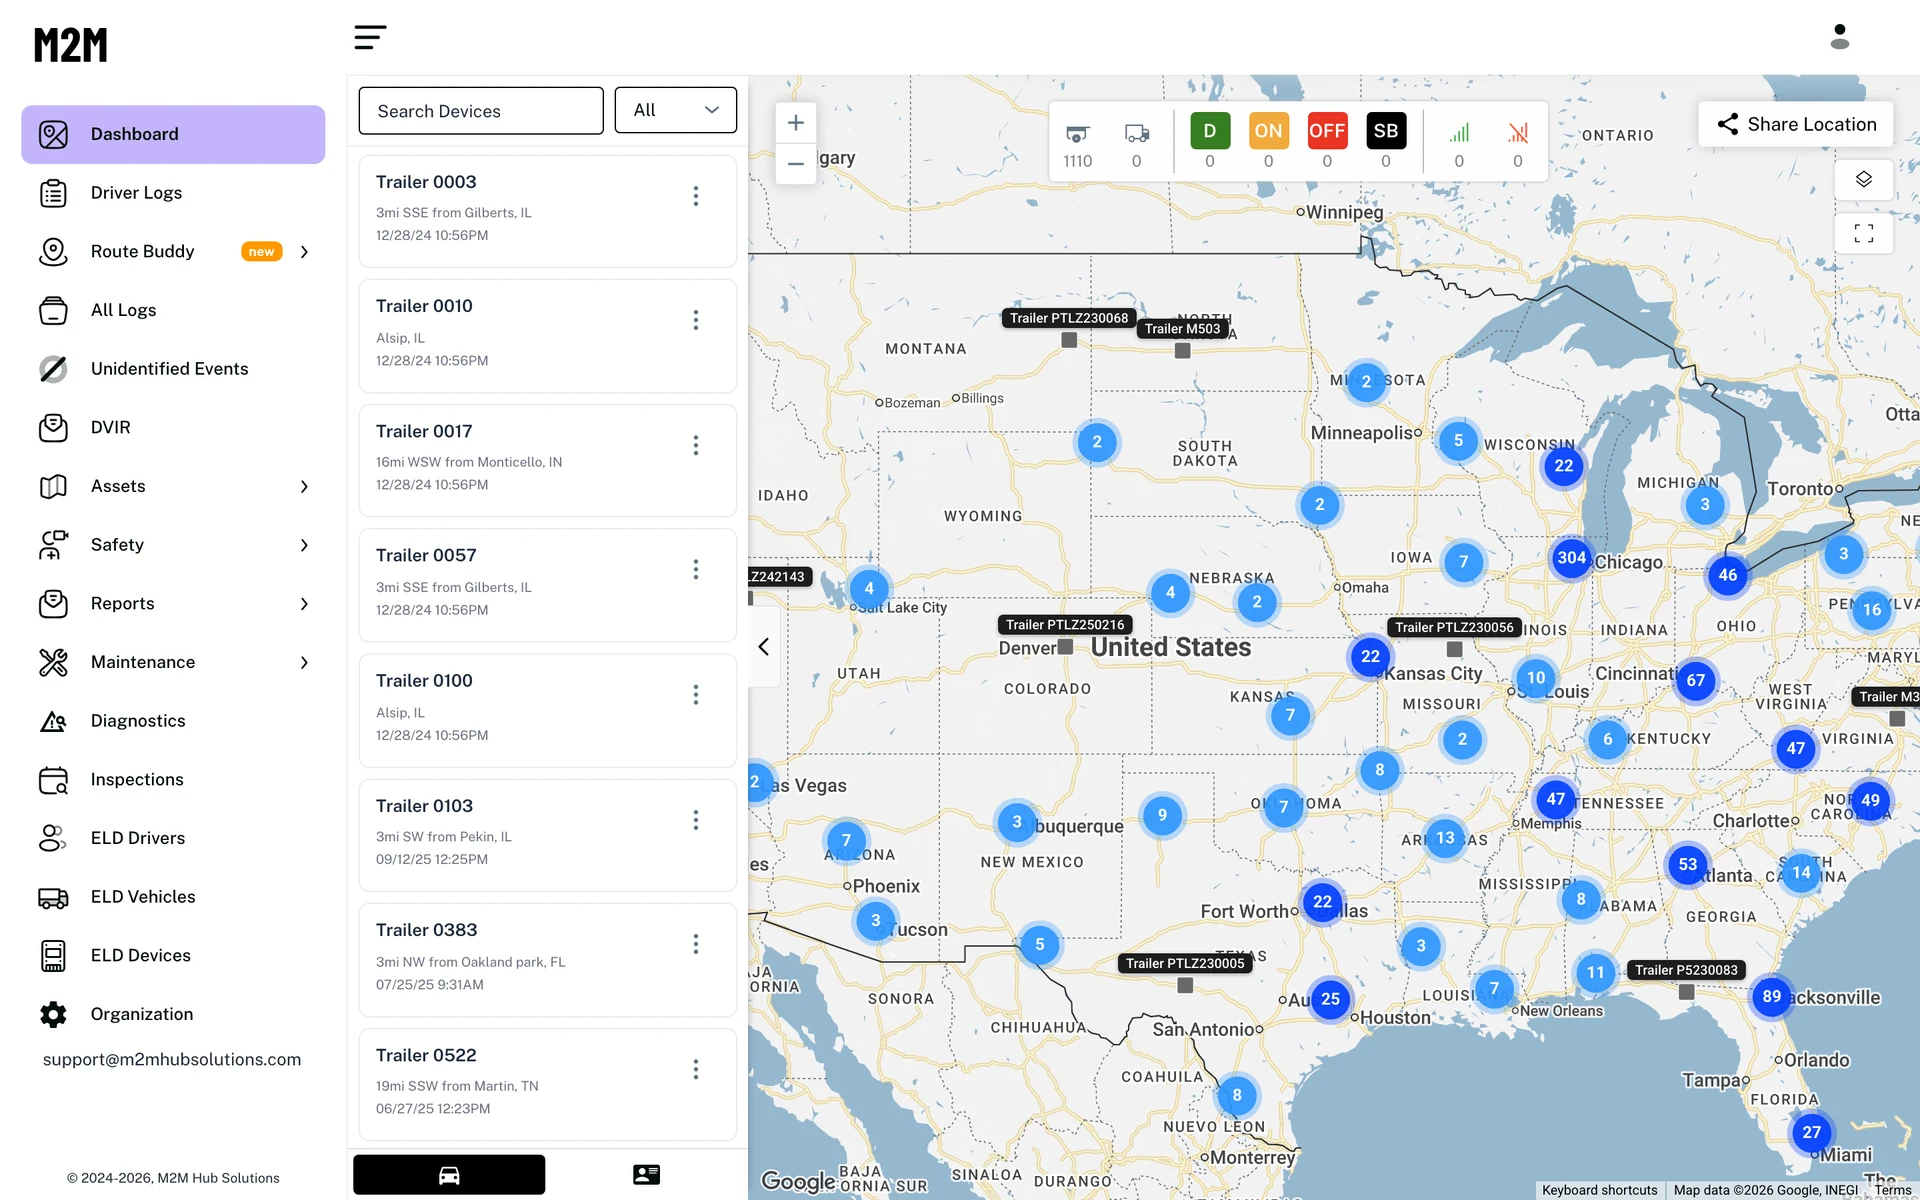1920x1200 pixels.
Task: Switch to the drivers list tab
Action: pyautogui.click(x=646, y=1175)
